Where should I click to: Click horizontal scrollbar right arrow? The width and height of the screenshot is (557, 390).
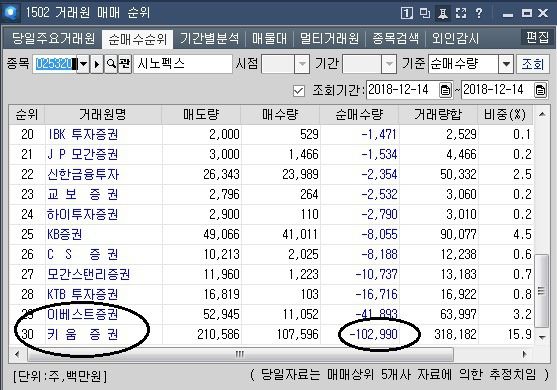click(x=524, y=354)
